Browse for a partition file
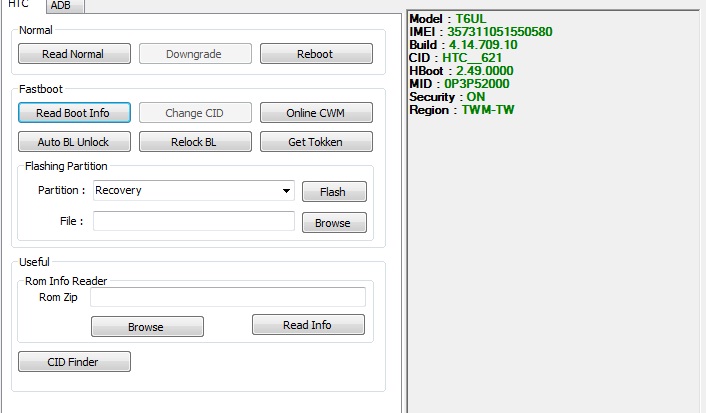This screenshot has width=706, height=413. click(334, 222)
